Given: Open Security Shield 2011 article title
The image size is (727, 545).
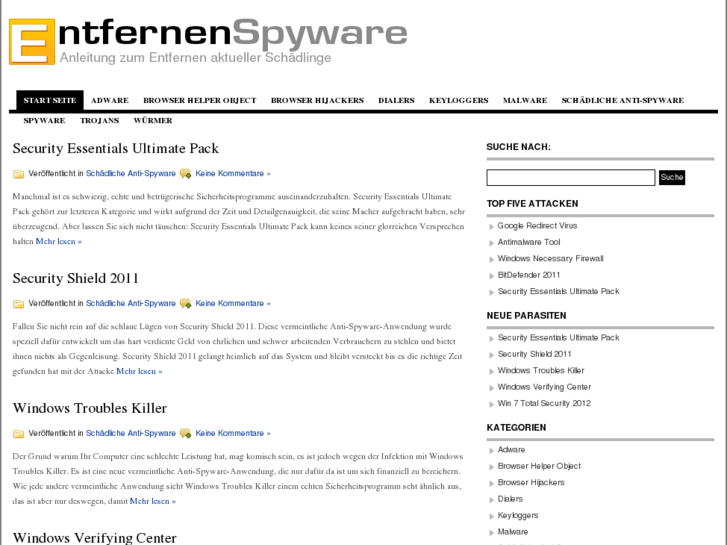Looking at the screenshot, I should (x=76, y=278).
